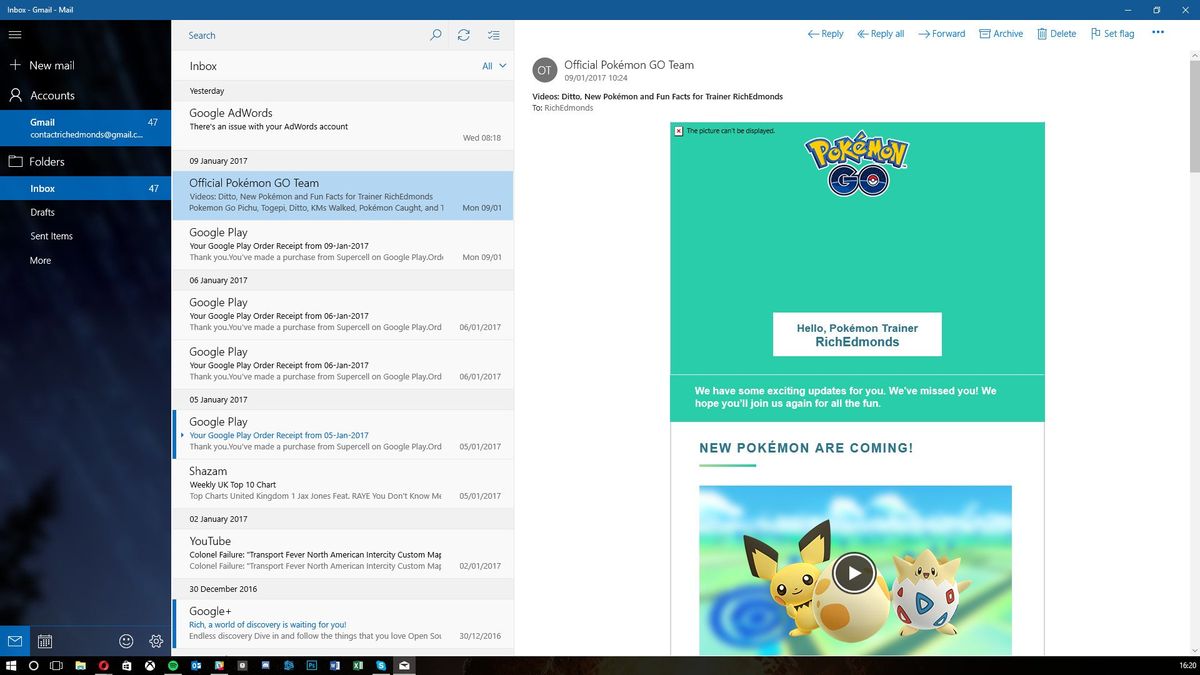Viewport: 1200px width, 675px height.
Task: Forward the open email
Action: [941, 33]
